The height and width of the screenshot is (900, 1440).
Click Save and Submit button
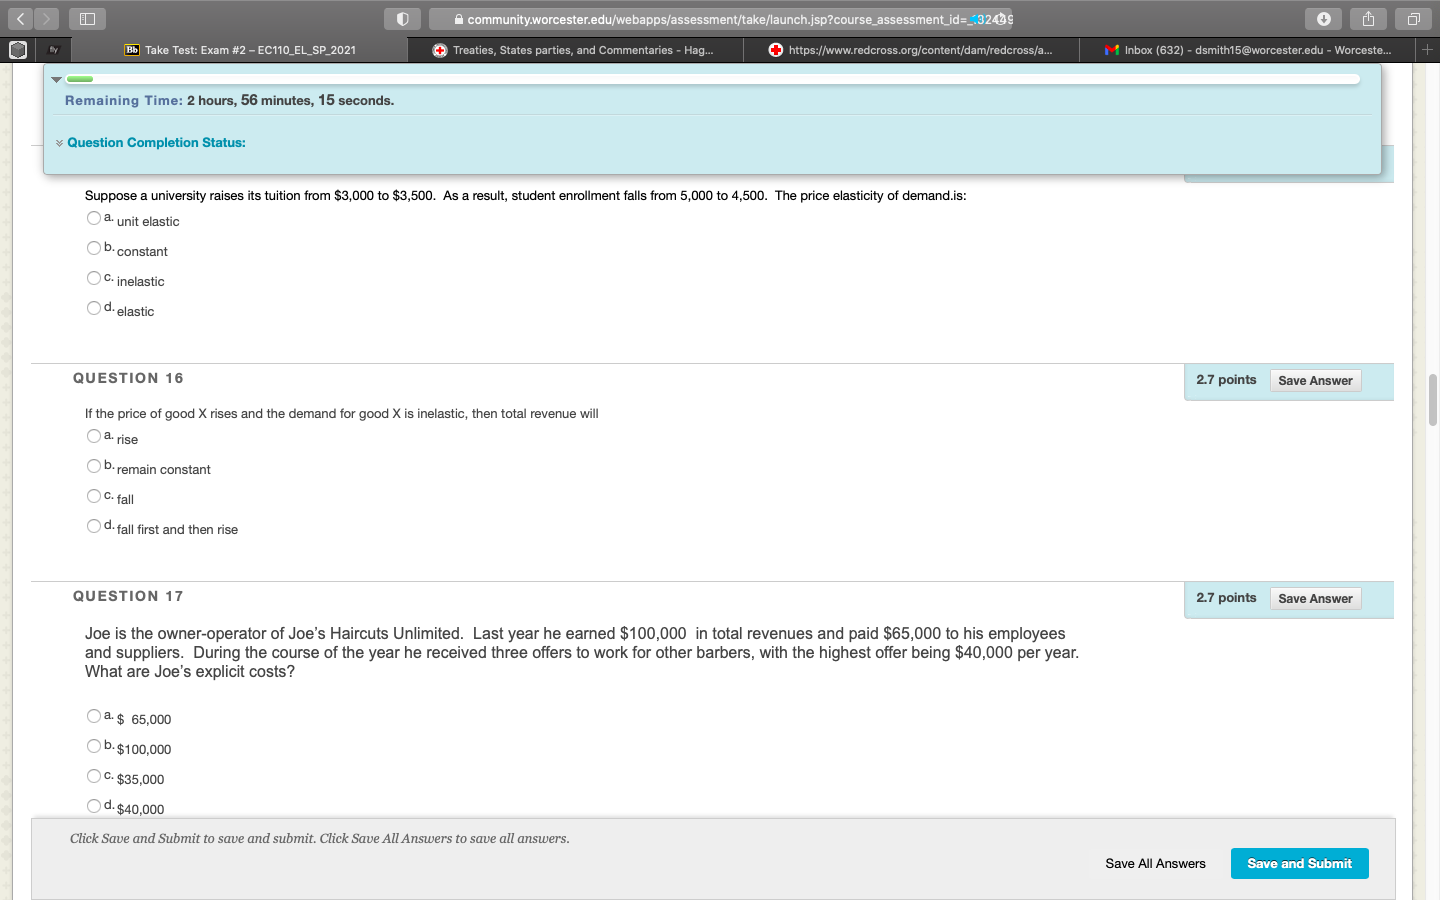point(1299,863)
